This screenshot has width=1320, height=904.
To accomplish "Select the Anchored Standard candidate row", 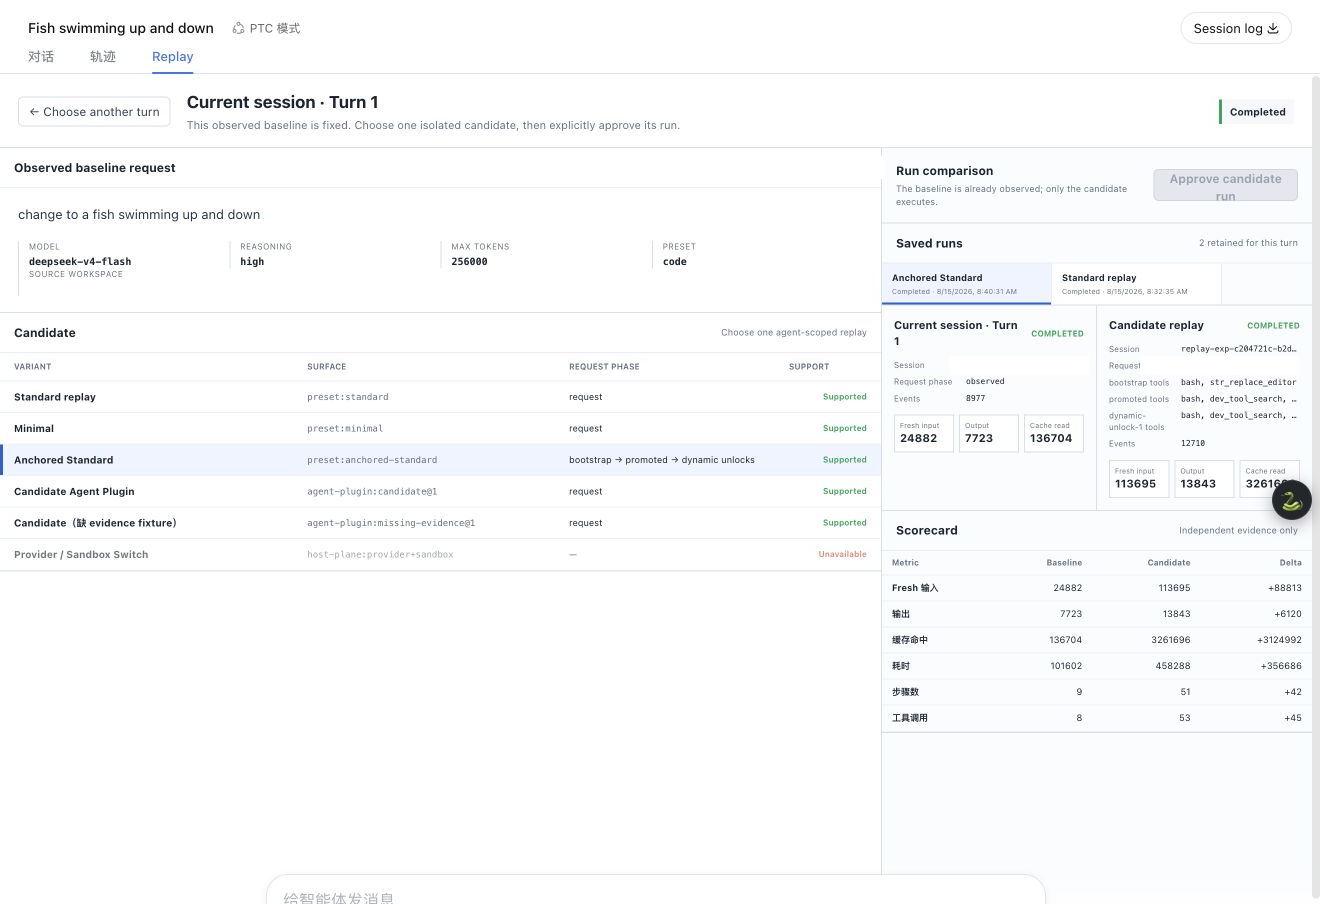I will tap(440, 460).
